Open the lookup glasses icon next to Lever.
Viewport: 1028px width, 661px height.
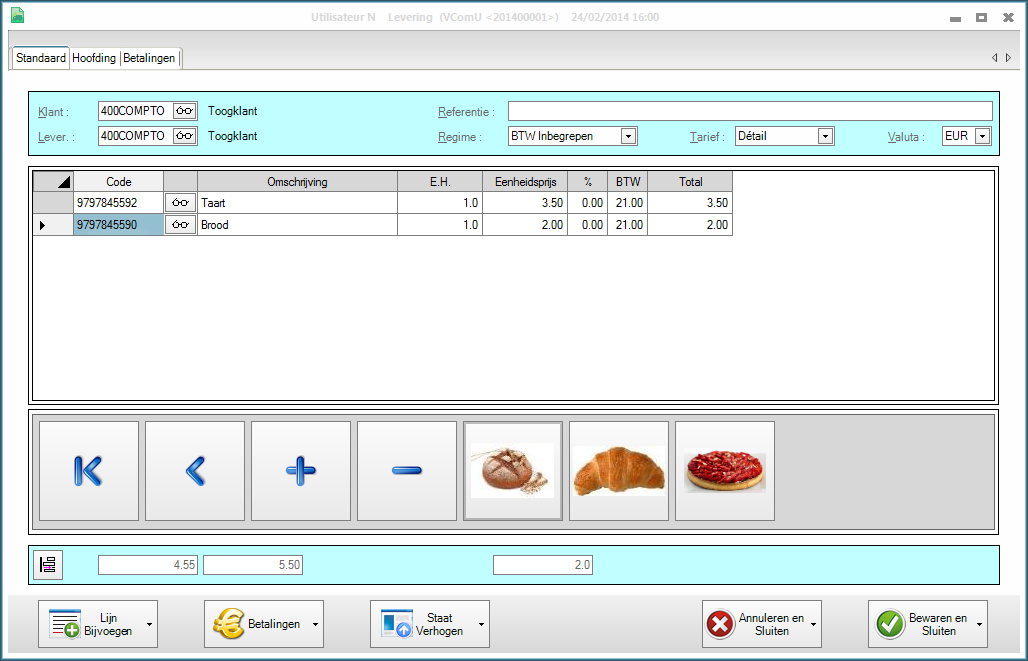coord(184,136)
